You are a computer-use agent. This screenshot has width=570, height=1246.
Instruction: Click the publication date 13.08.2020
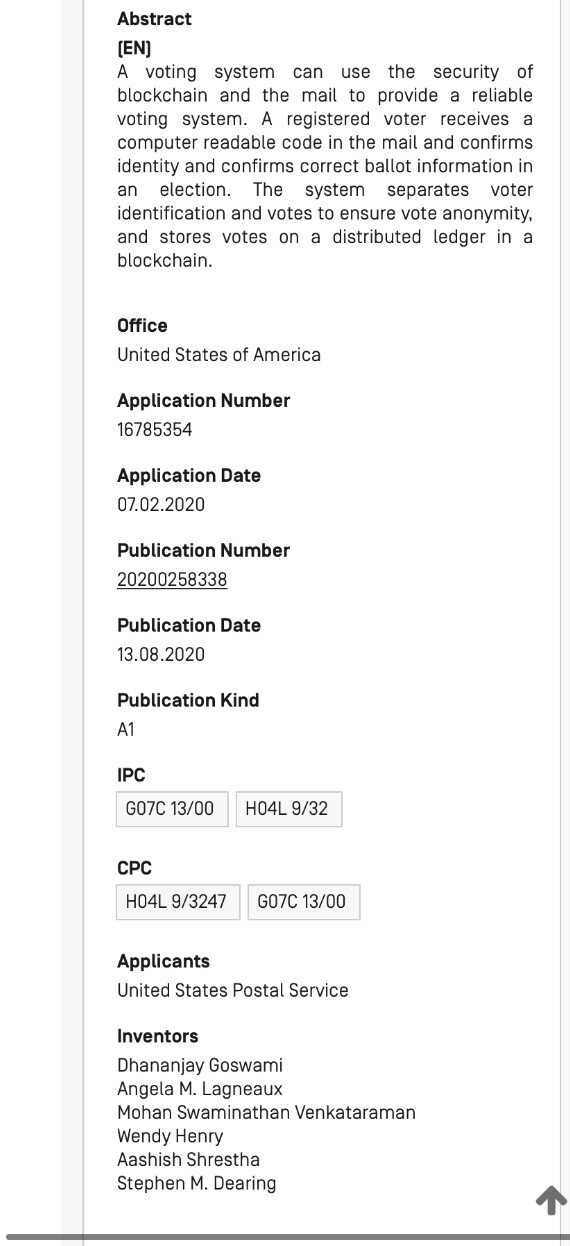[x=161, y=655]
